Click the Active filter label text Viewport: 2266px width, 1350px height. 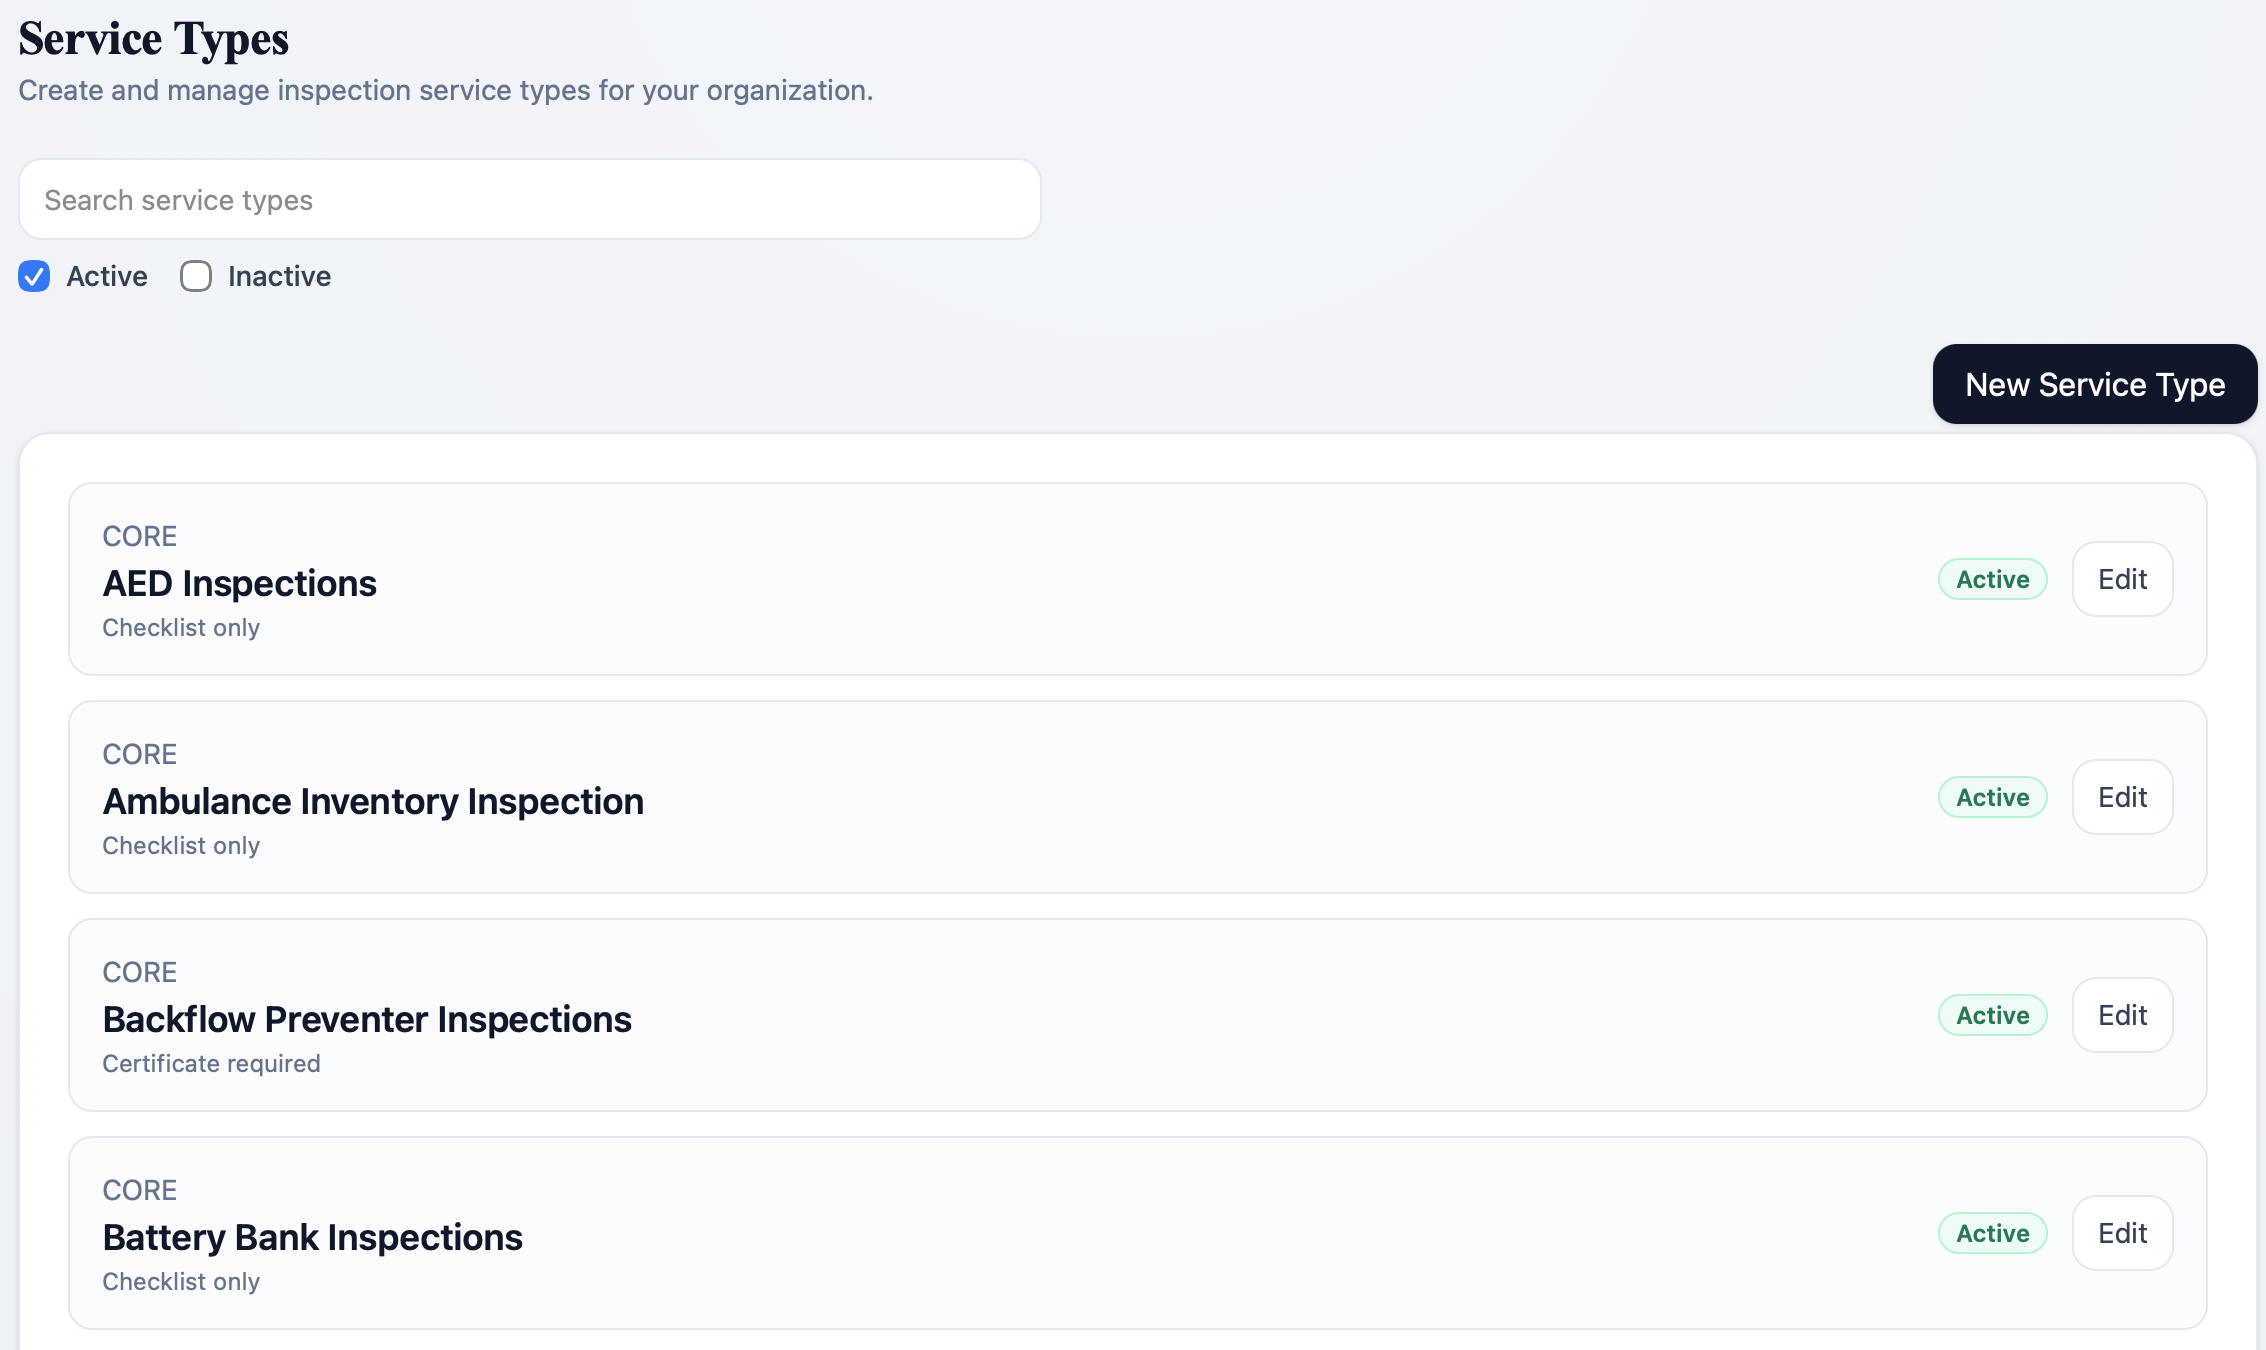107,276
